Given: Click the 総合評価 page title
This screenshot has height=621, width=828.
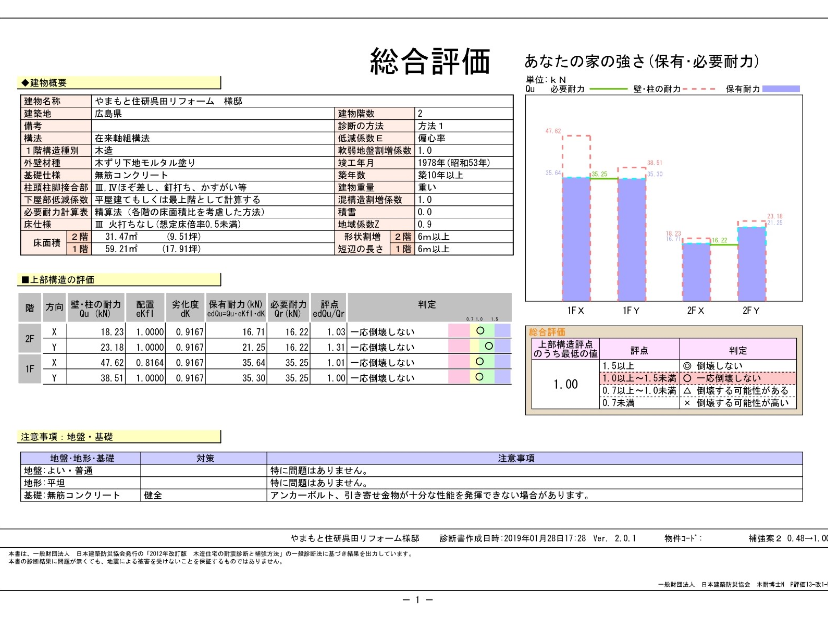Looking at the screenshot, I should [430, 61].
